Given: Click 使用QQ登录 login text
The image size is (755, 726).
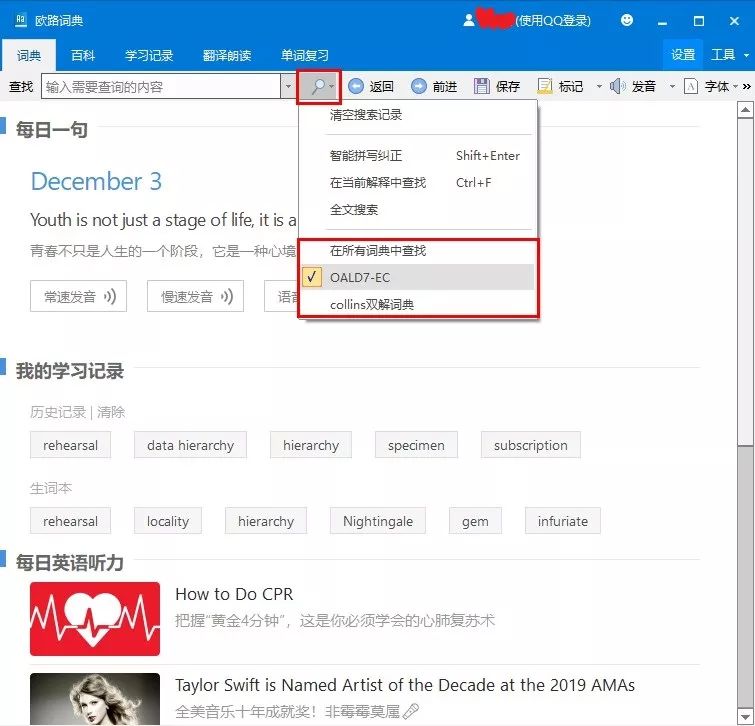Looking at the screenshot, I should pos(553,21).
